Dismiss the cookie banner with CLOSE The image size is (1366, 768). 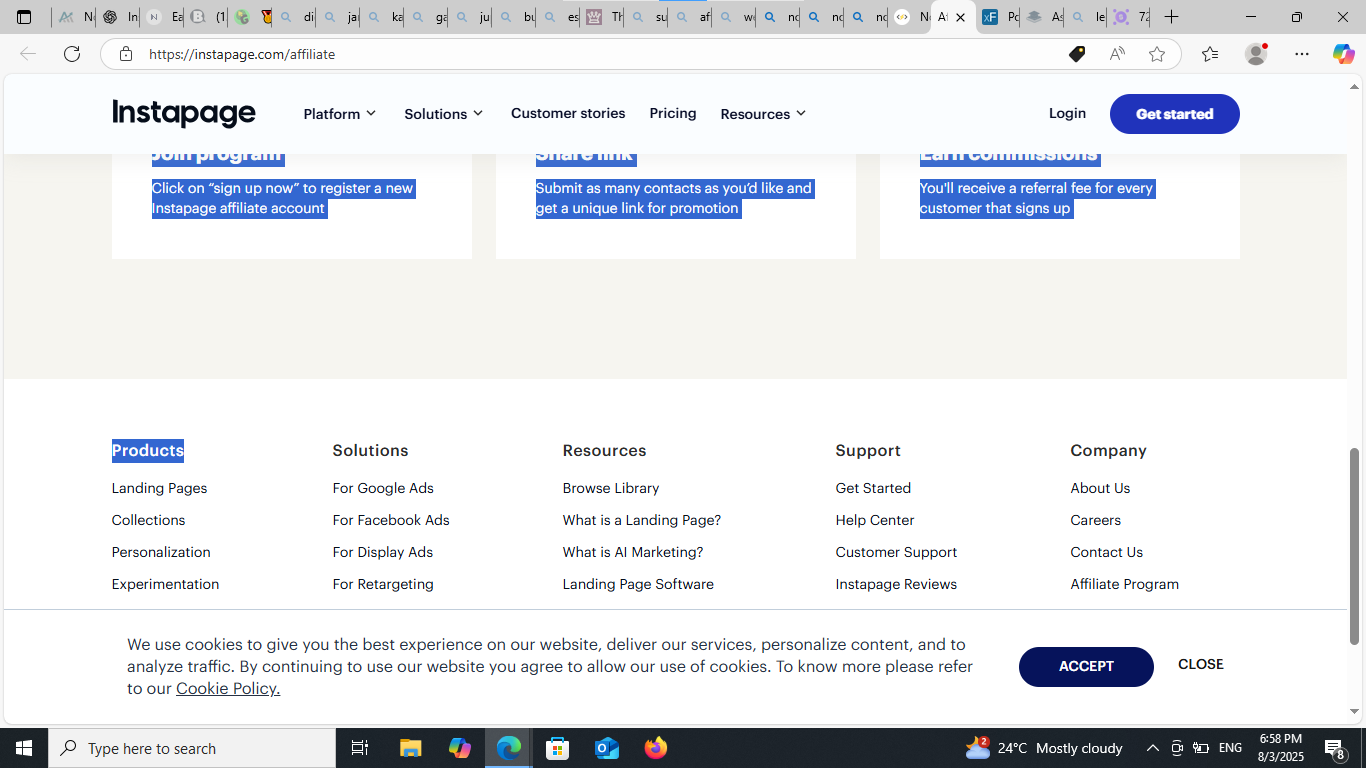pos(1200,664)
